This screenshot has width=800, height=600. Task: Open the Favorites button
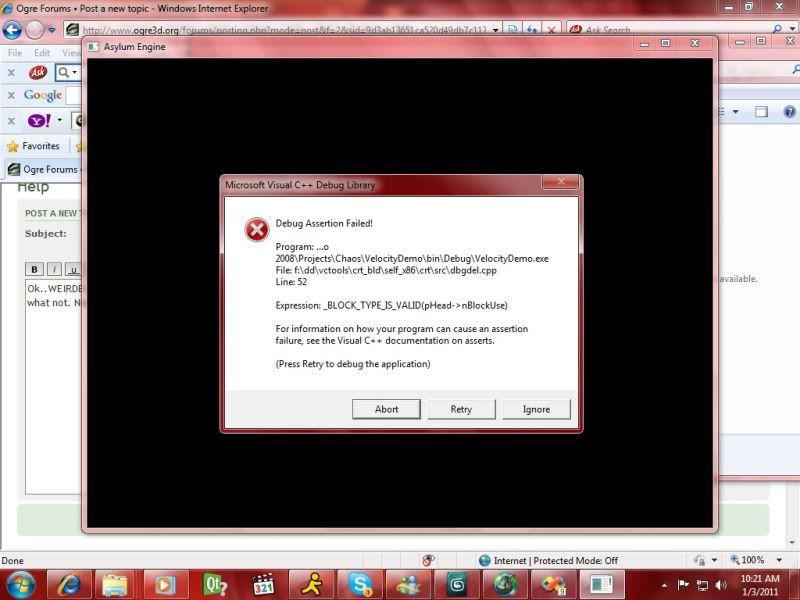click(x=33, y=146)
